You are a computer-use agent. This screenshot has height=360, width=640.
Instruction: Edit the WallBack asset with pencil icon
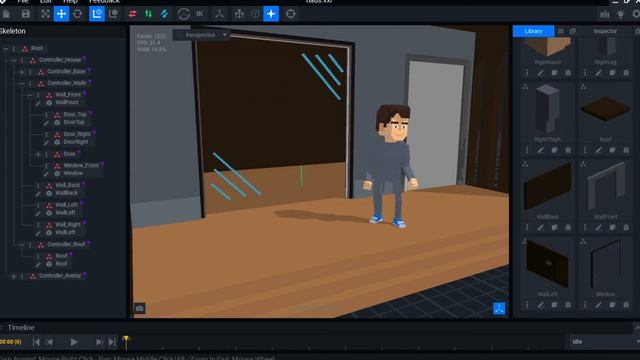coord(540,227)
